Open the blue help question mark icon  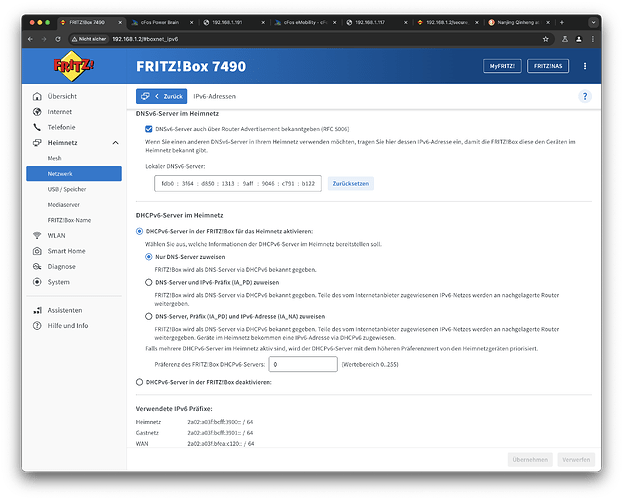(x=584, y=96)
